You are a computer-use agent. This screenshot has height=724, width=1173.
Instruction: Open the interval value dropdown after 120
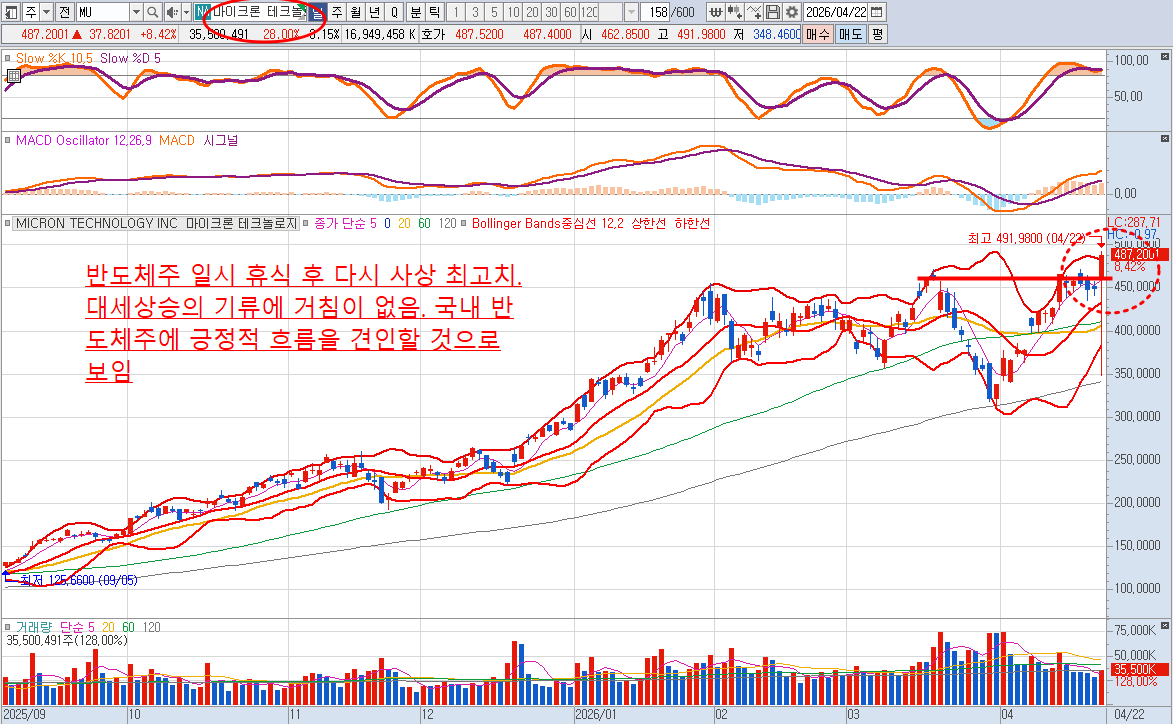[632, 12]
